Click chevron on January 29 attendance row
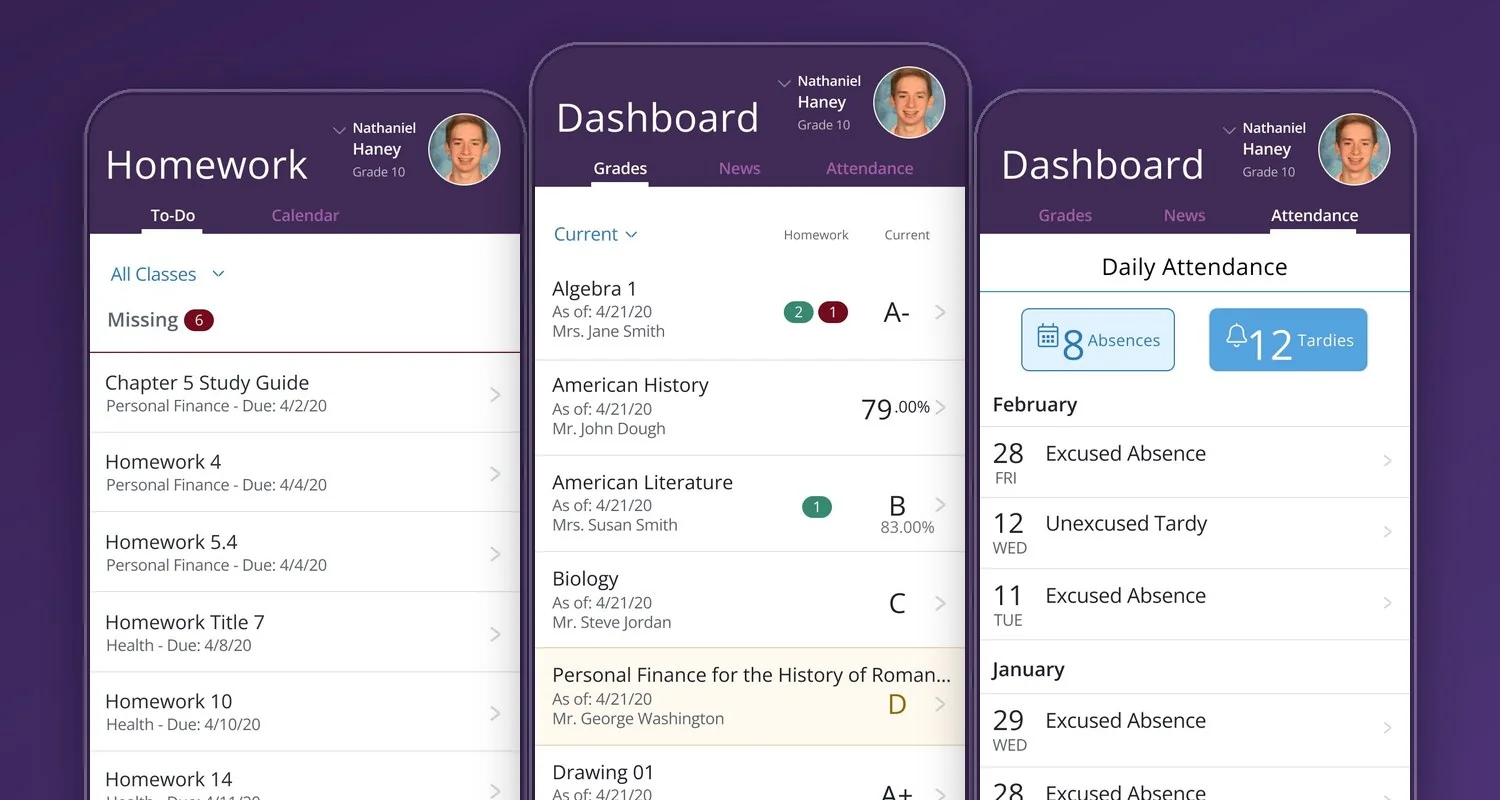 (1388, 728)
